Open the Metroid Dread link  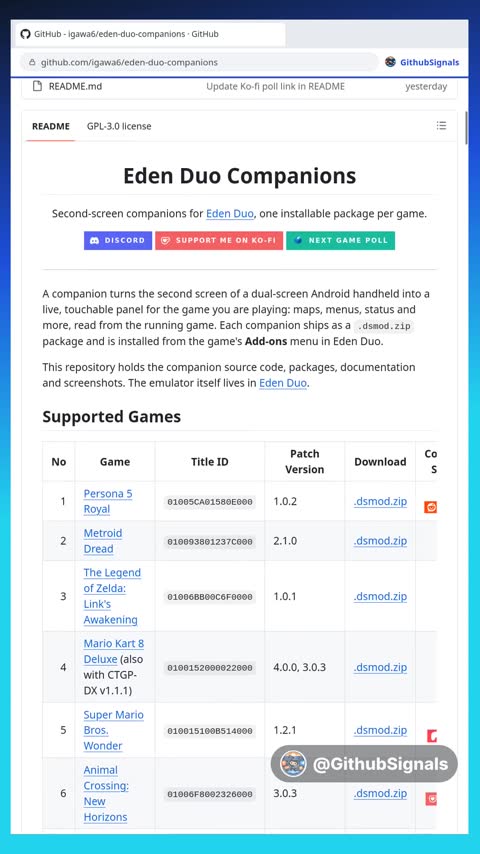[102, 541]
